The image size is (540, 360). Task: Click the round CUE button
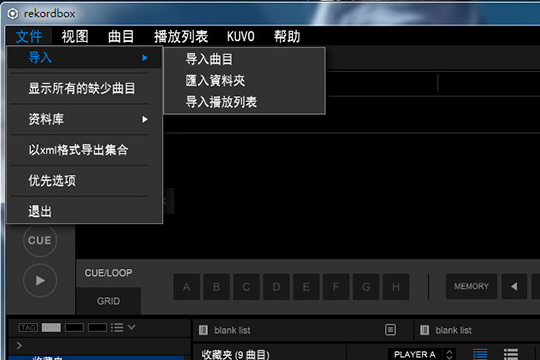coord(40,240)
